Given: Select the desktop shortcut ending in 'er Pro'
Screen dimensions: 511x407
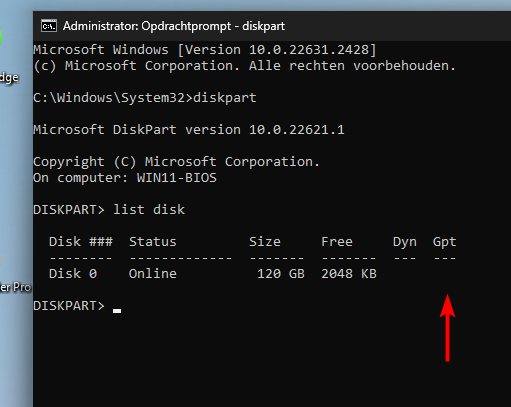Looking at the screenshot, I should pos(15,287).
